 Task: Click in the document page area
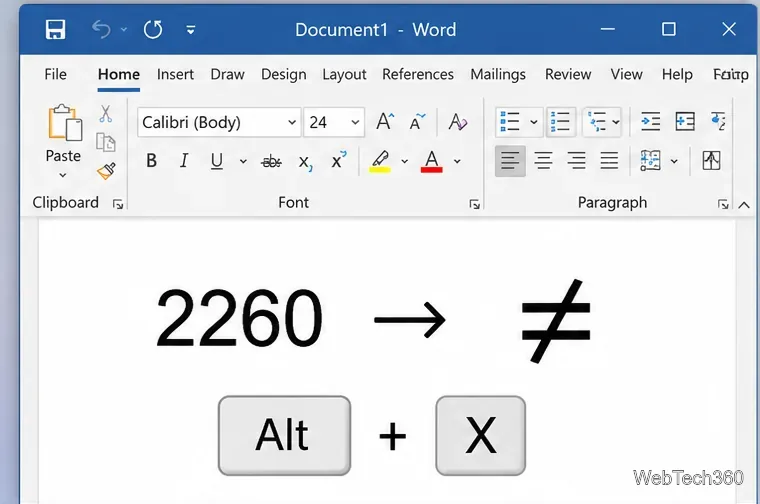pos(386,361)
